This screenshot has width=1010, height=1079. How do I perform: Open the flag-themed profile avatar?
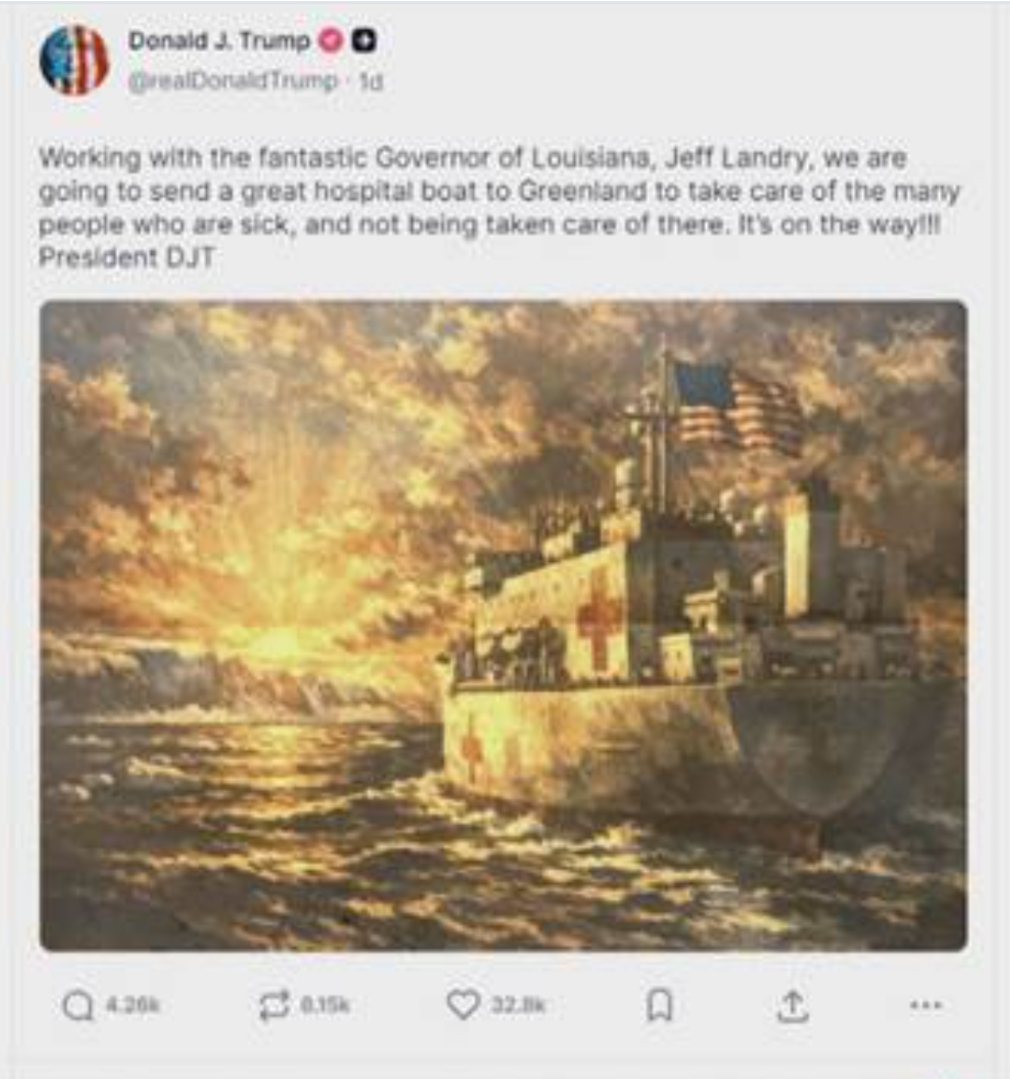(x=75, y=59)
